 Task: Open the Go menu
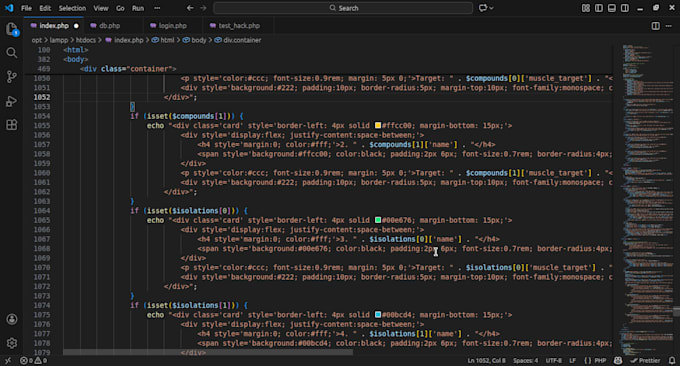click(x=120, y=8)
